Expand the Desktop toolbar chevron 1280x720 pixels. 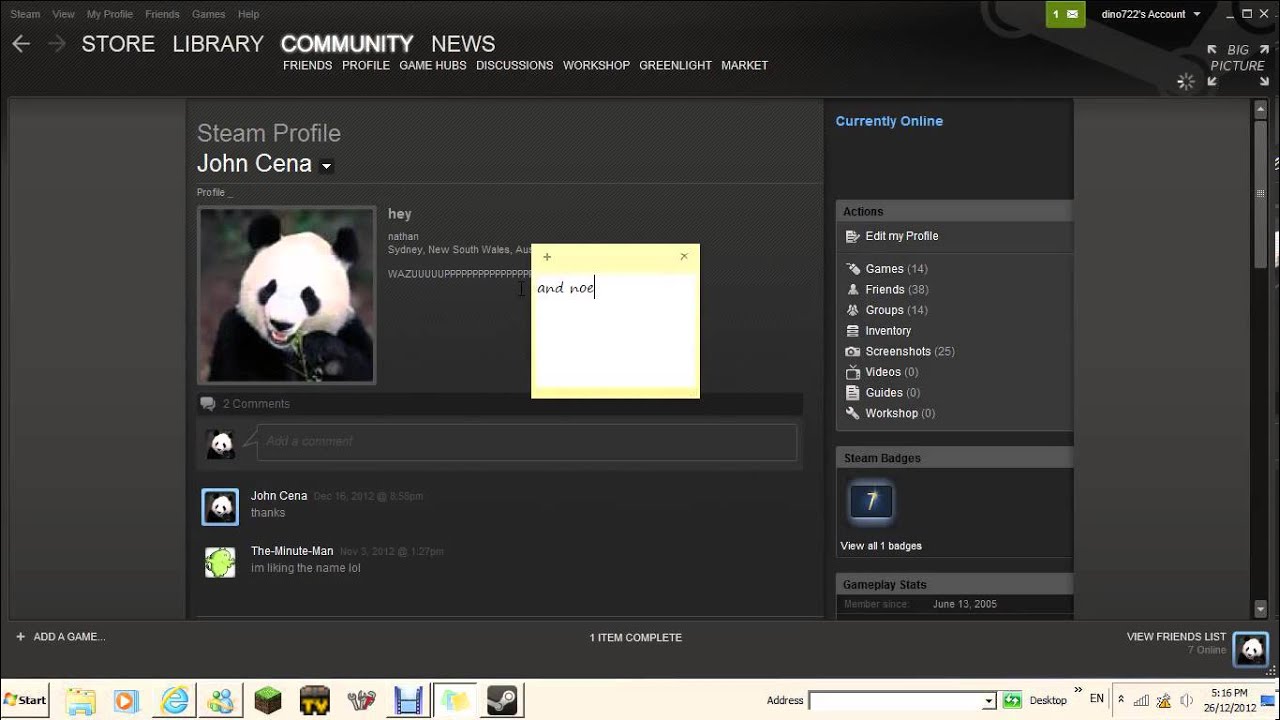coord(1078,690)
